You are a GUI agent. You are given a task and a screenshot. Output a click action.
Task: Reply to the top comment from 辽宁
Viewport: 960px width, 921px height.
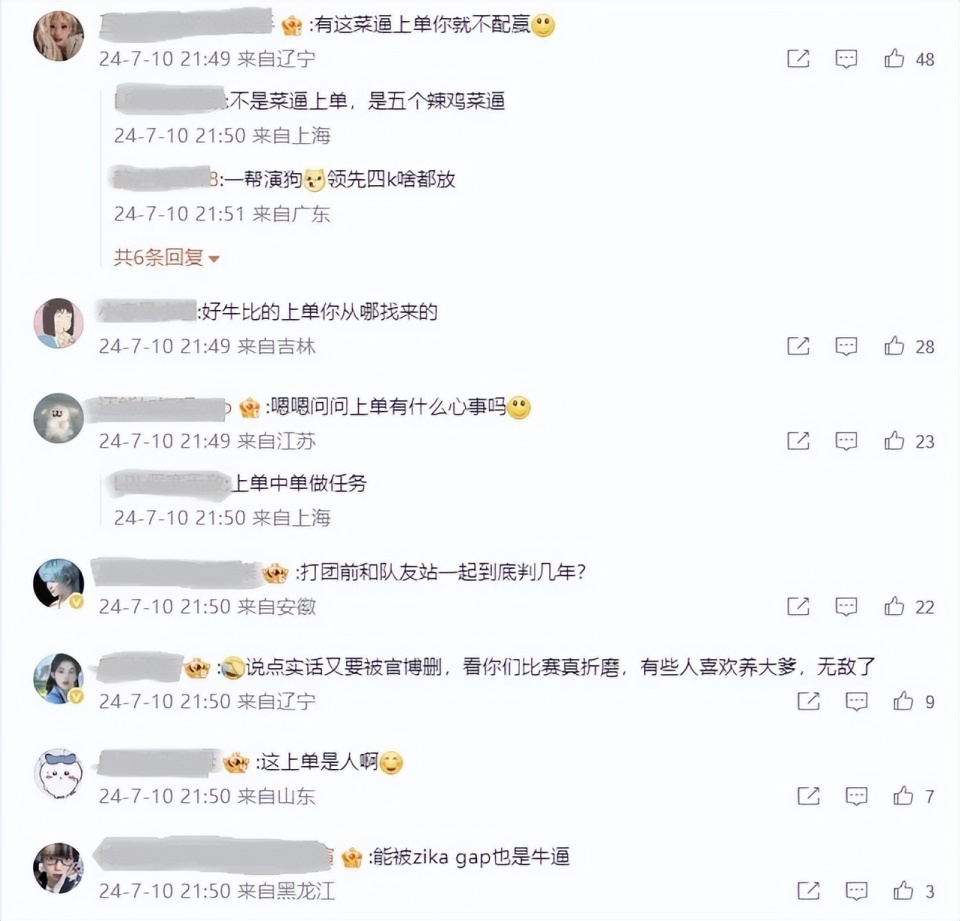pos(846,59)
